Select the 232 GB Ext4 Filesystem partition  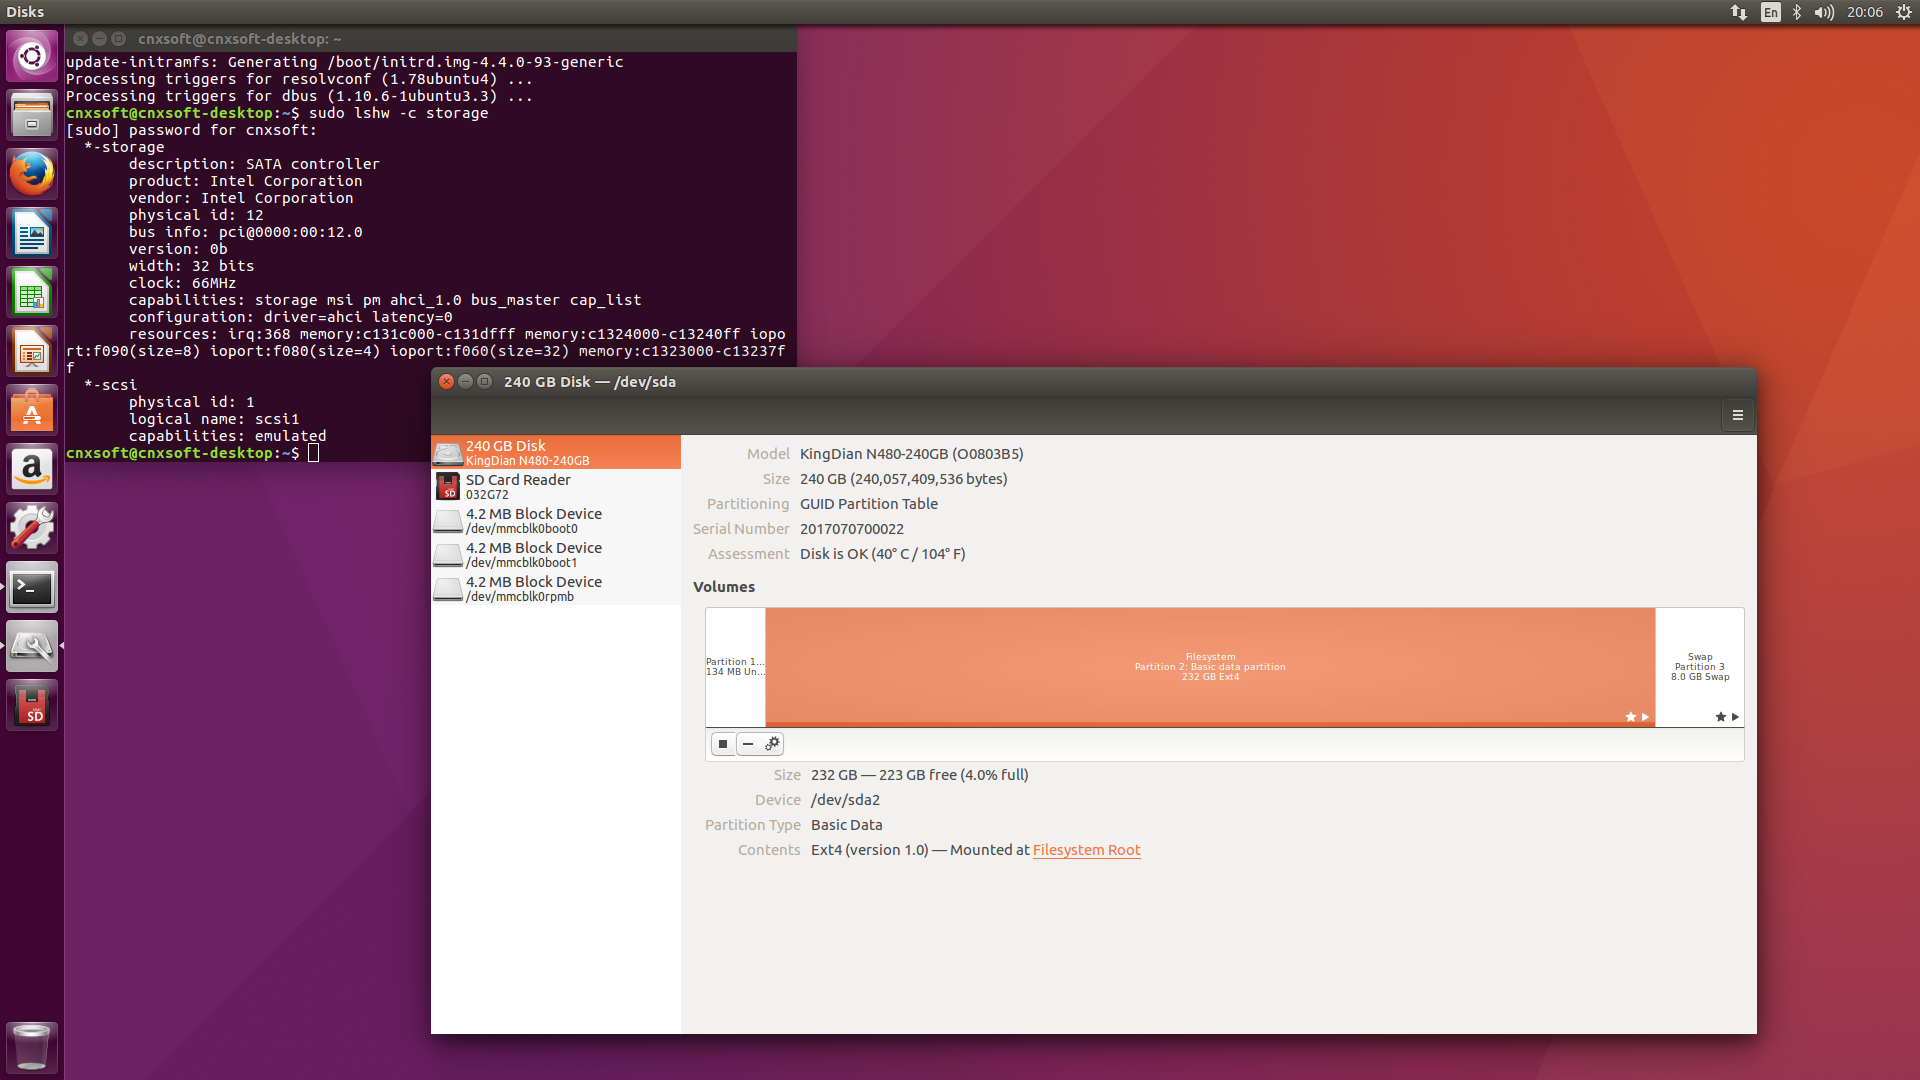point(1210,667)
